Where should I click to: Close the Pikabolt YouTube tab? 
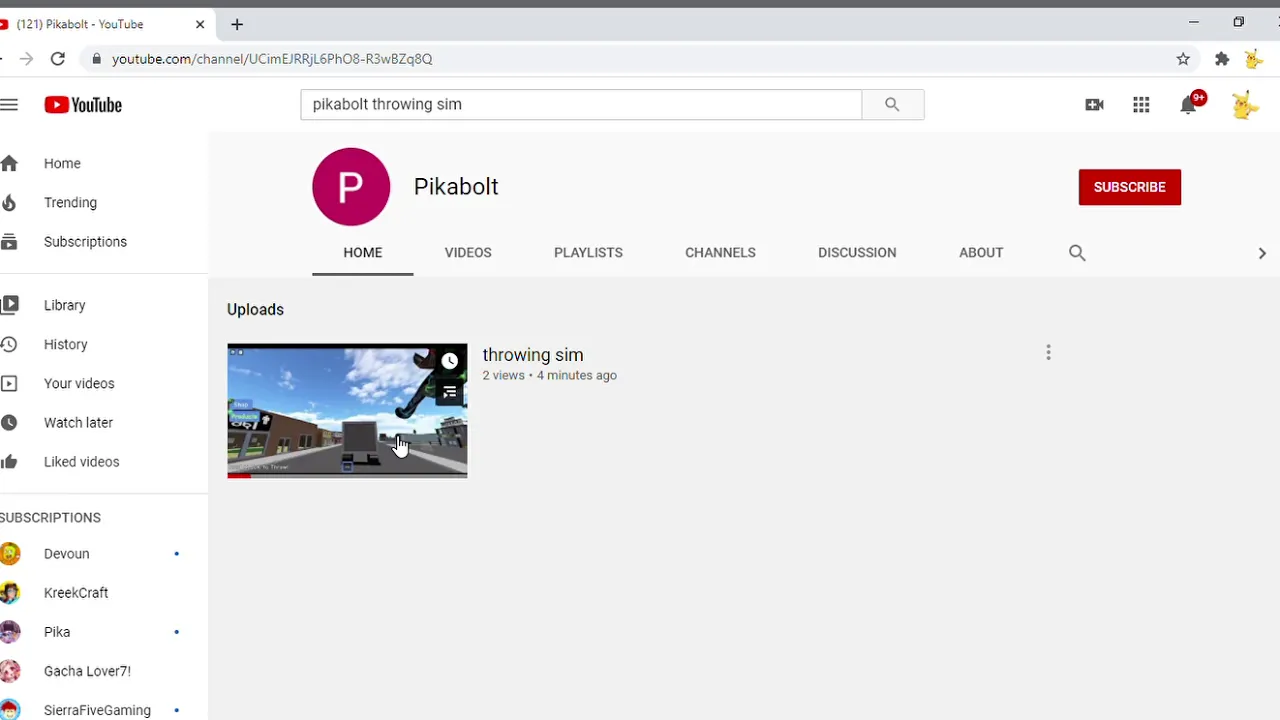(200, 24)
